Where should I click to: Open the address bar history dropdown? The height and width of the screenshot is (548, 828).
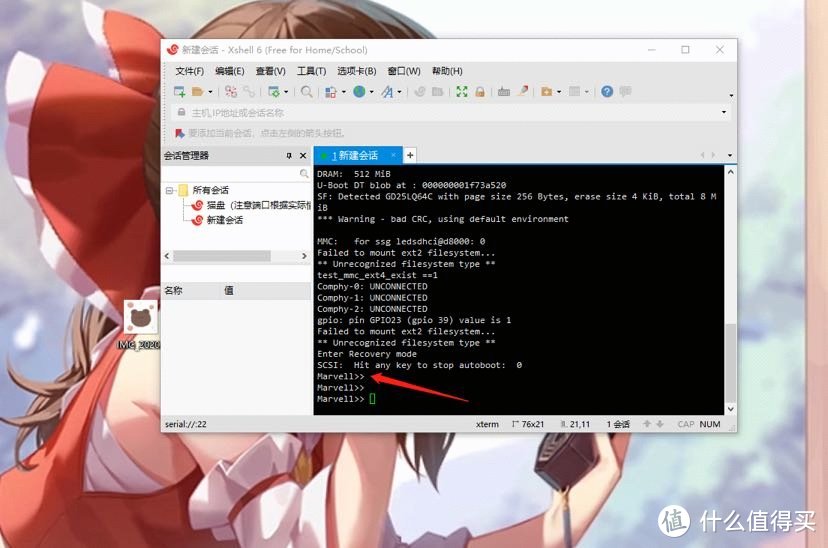tap(724, 112)
